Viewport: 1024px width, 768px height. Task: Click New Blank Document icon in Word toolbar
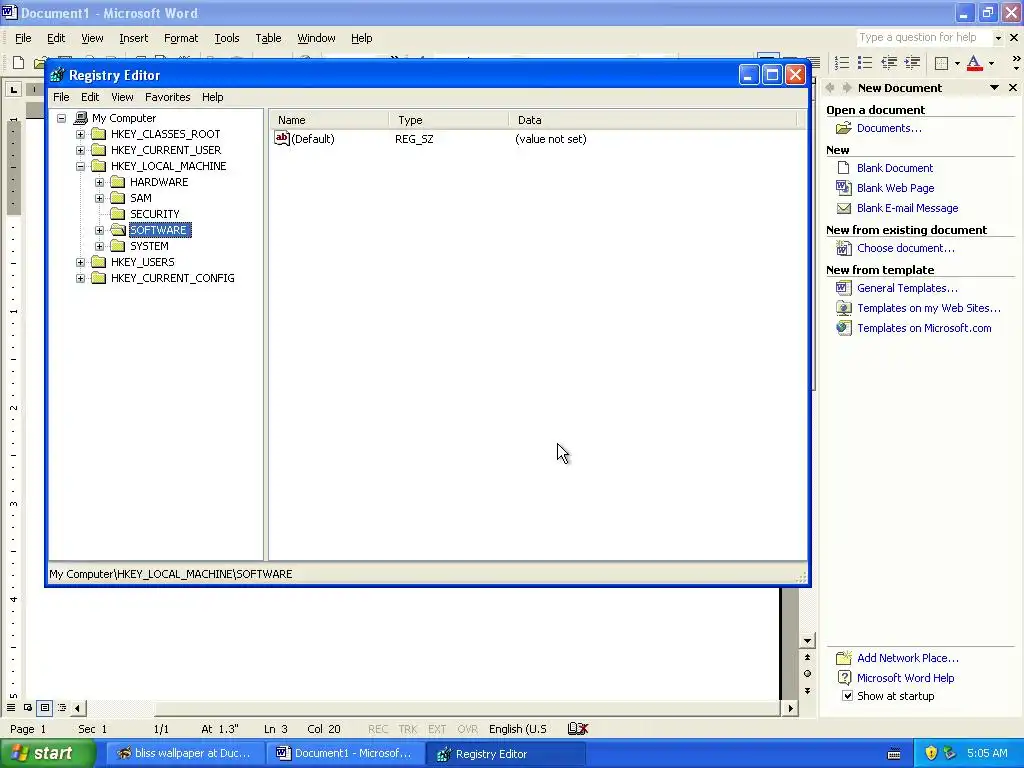(18, 63)
